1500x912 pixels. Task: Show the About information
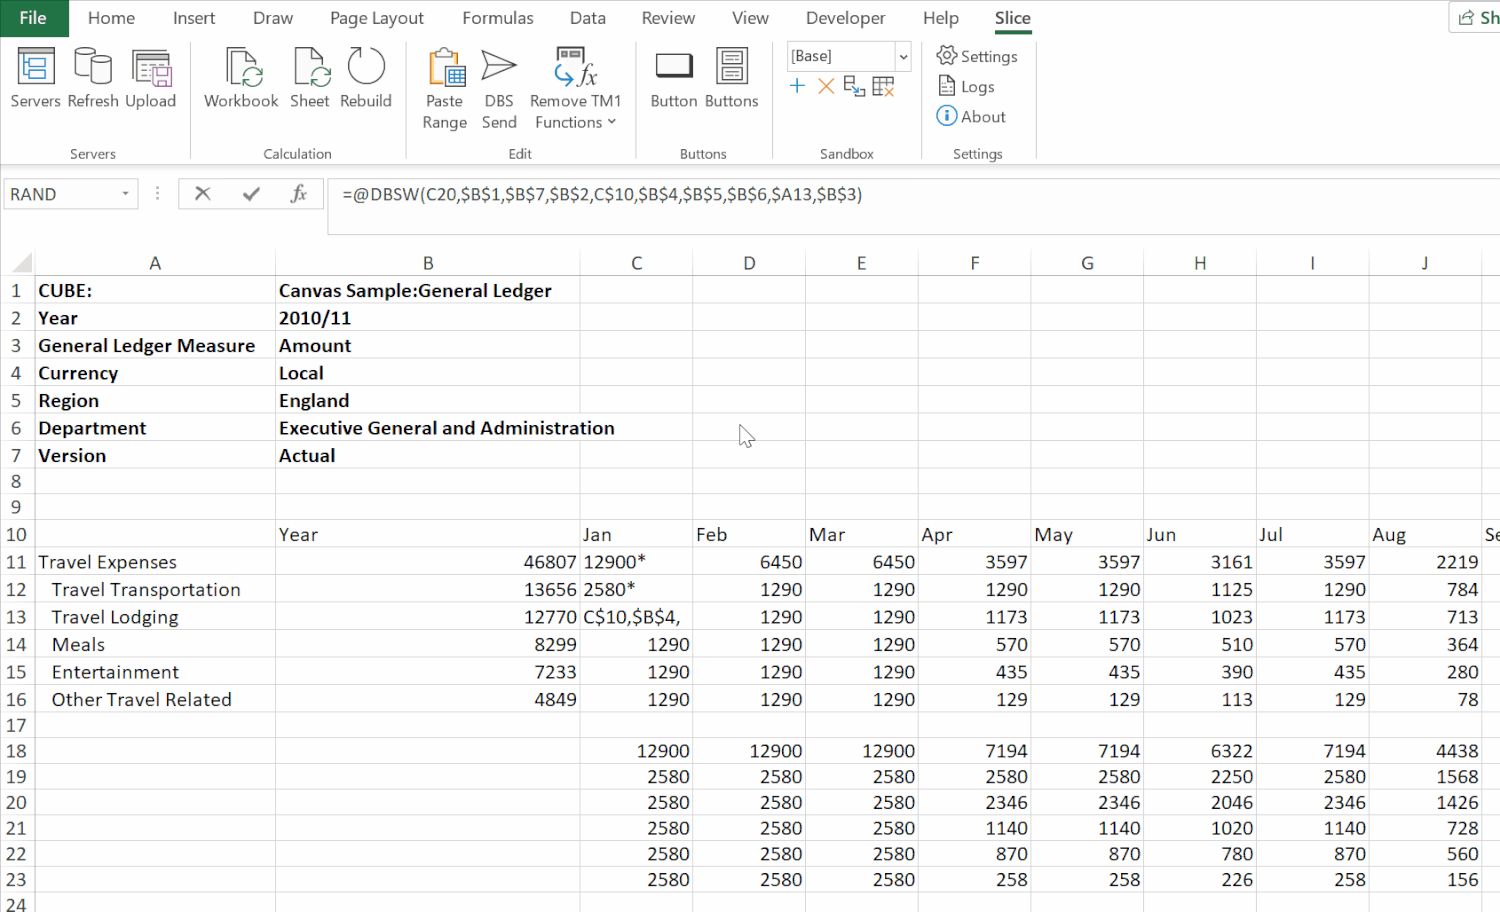point(971,117)
